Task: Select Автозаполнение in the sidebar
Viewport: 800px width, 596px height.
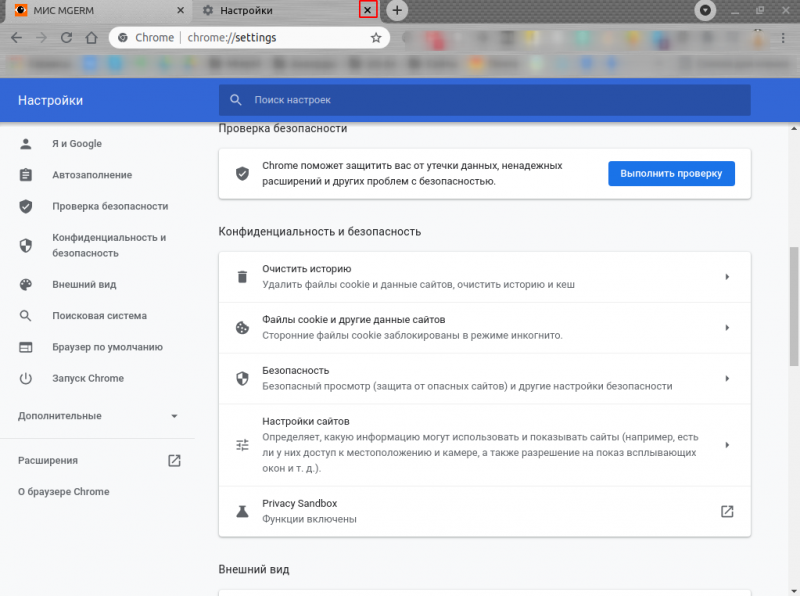Action: click(x=92, y=175)
